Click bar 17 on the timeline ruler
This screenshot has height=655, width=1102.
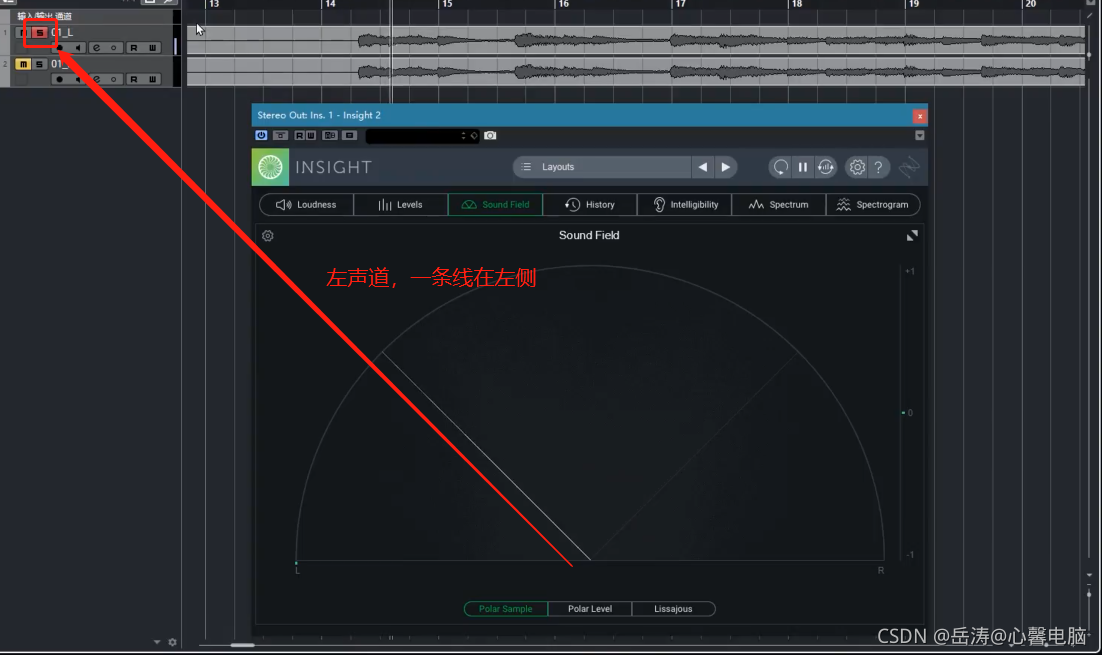coord(680,4)
